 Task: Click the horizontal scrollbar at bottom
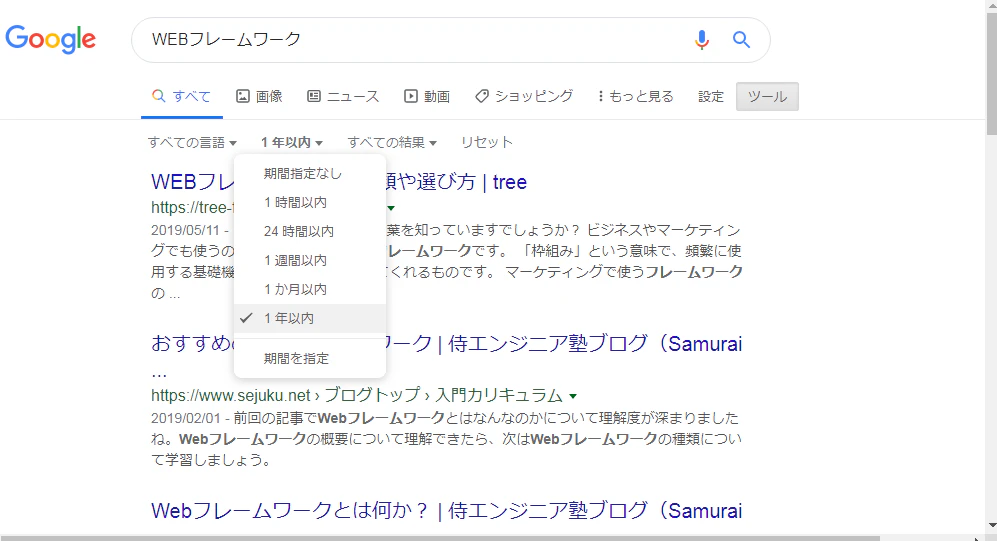coord(440,538)
